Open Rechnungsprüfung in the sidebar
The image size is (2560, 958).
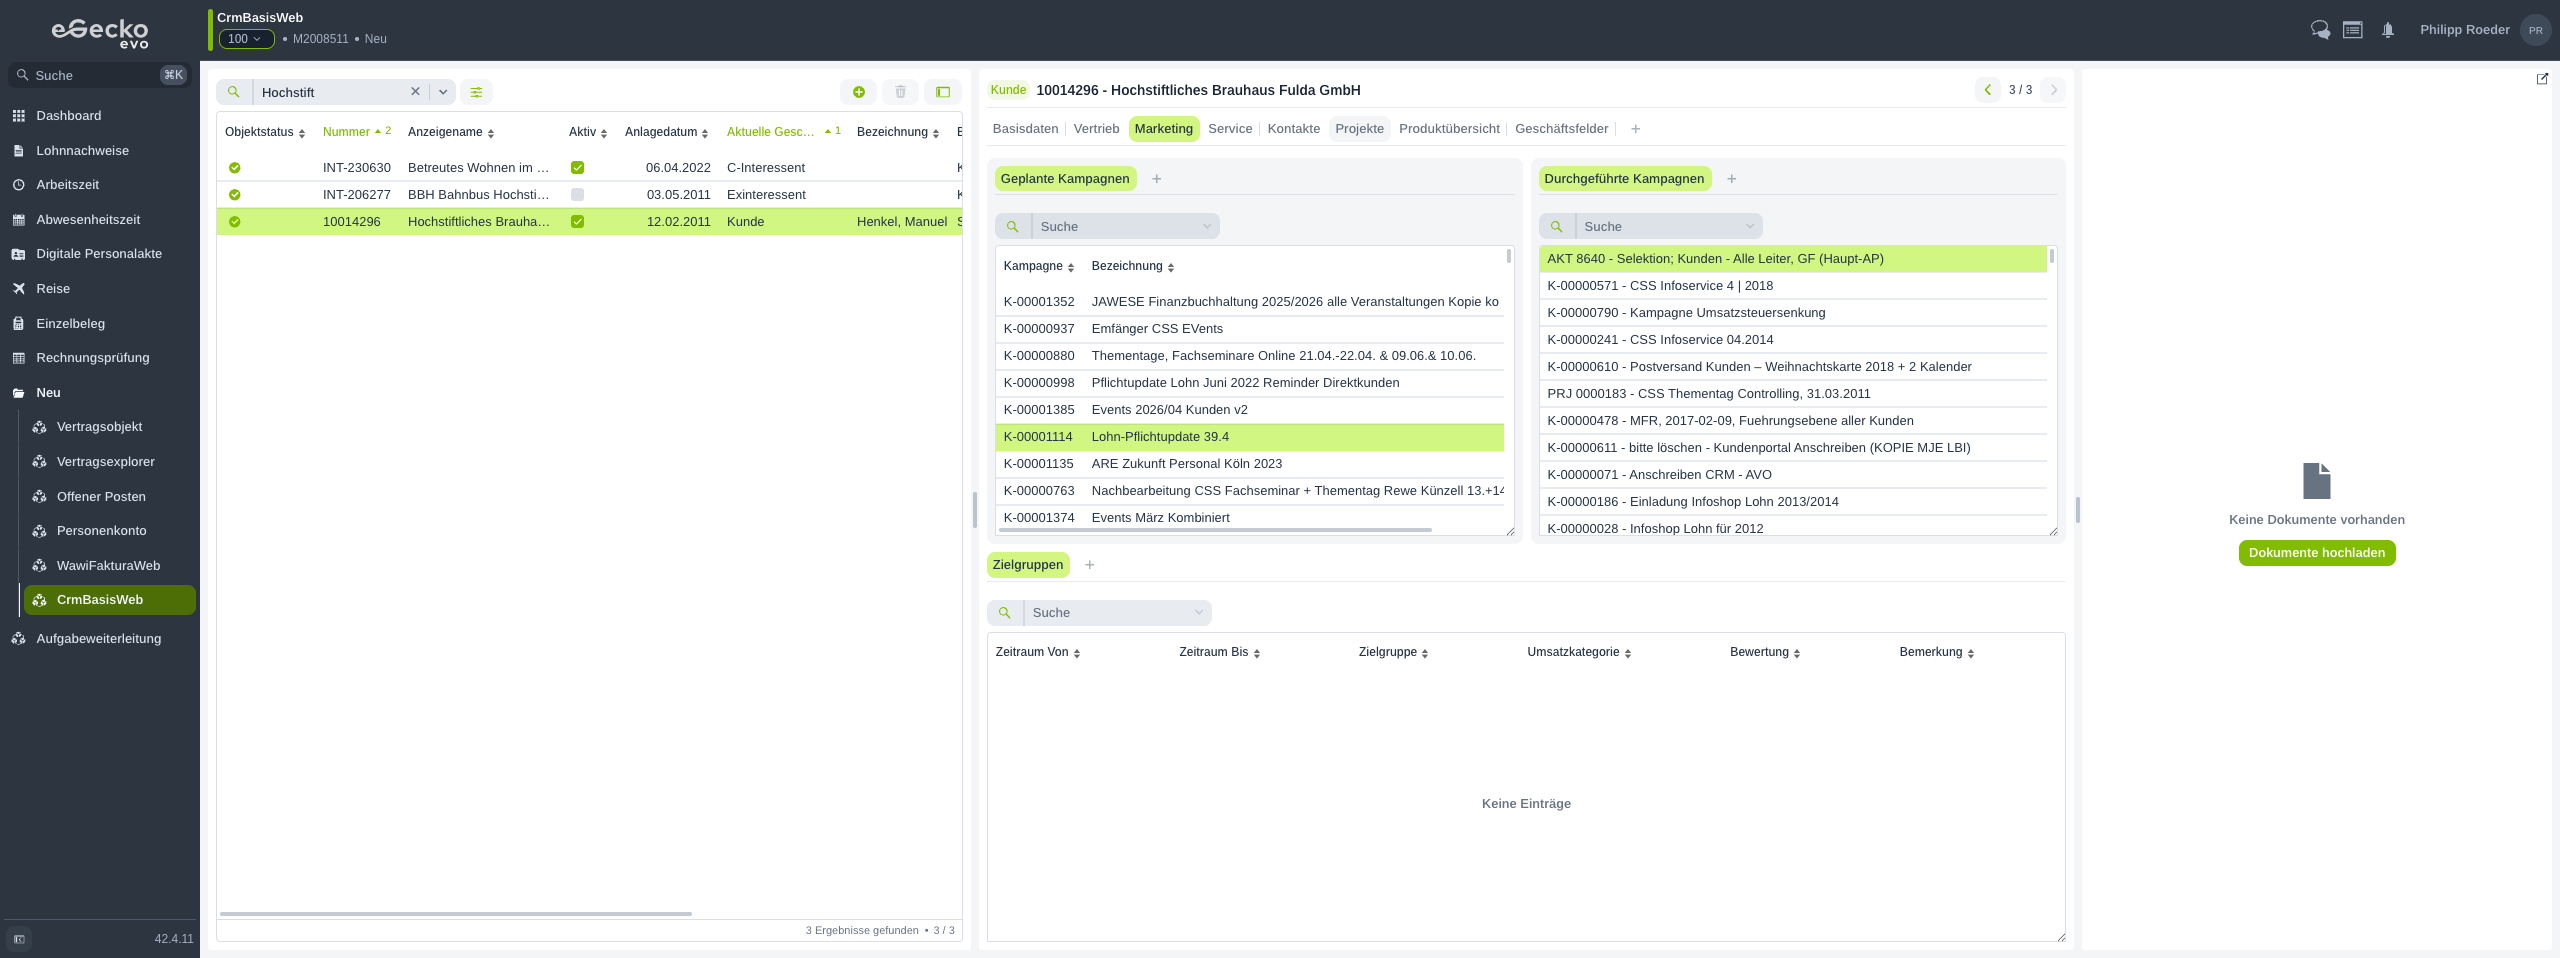click(93, 358)
